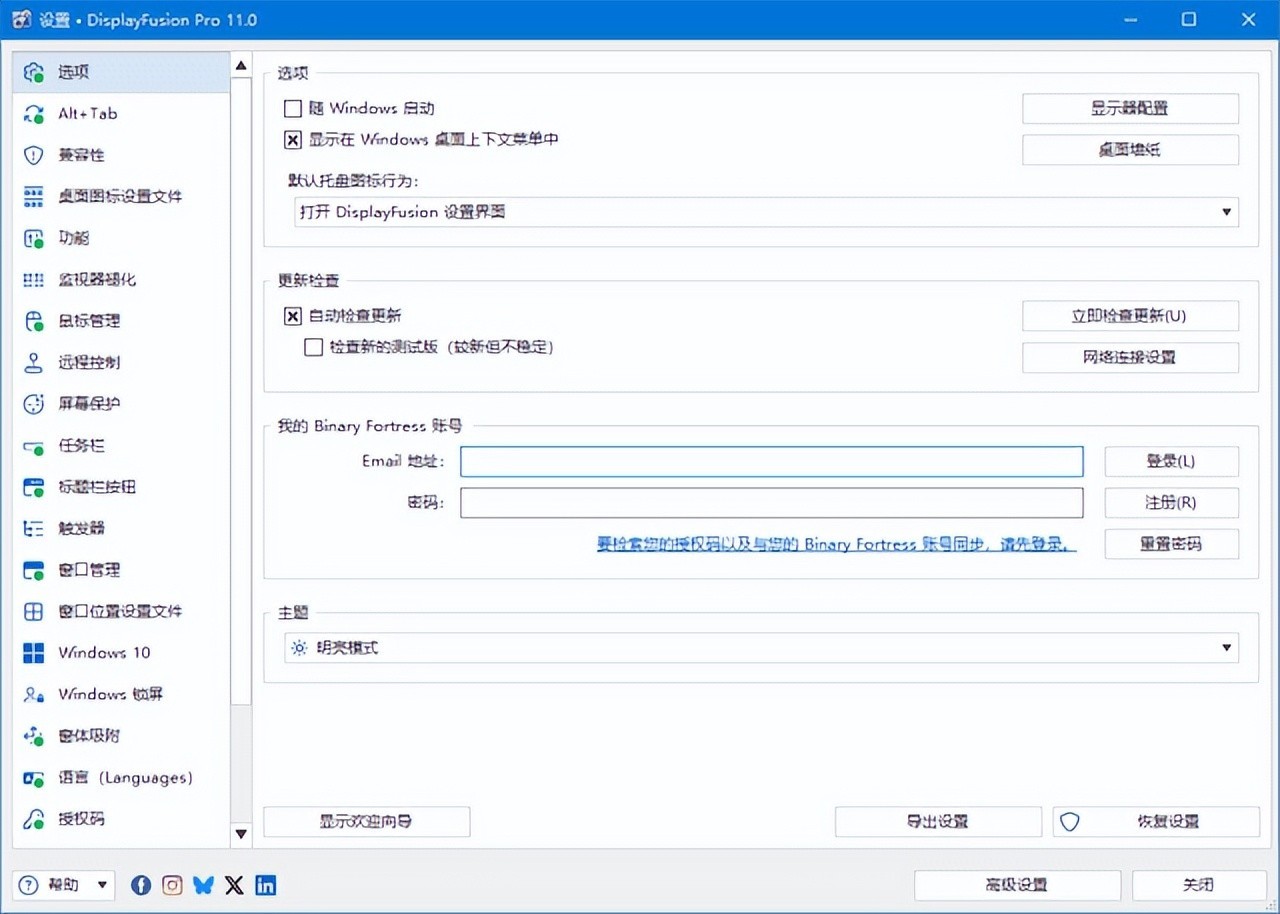Viewport: 1280px width, 914px height.
Task: Open 网络连接设置 button
Action: 1130,357
